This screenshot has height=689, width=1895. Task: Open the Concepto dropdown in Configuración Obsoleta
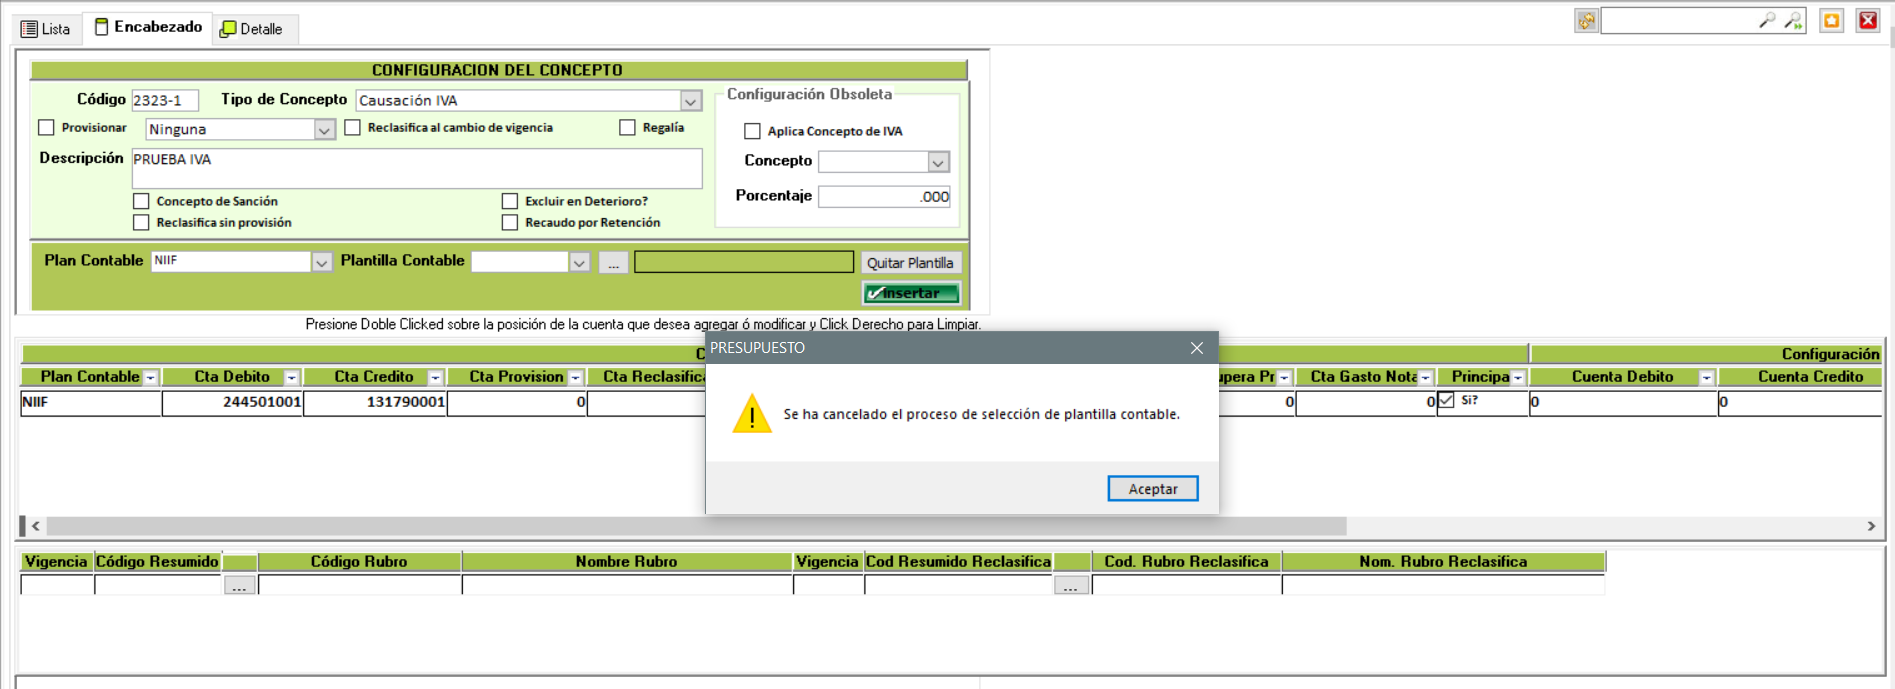pyautogui.click(x=938, y=162)
